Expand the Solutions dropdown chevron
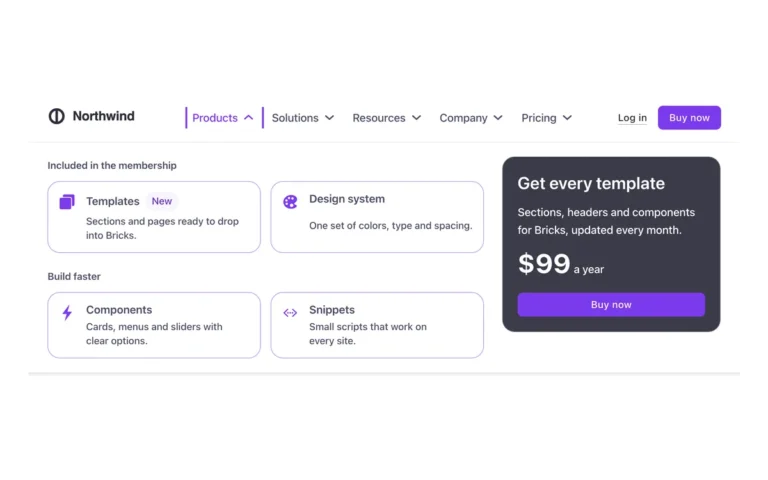The image size is (768, 480). coord(330,118)
